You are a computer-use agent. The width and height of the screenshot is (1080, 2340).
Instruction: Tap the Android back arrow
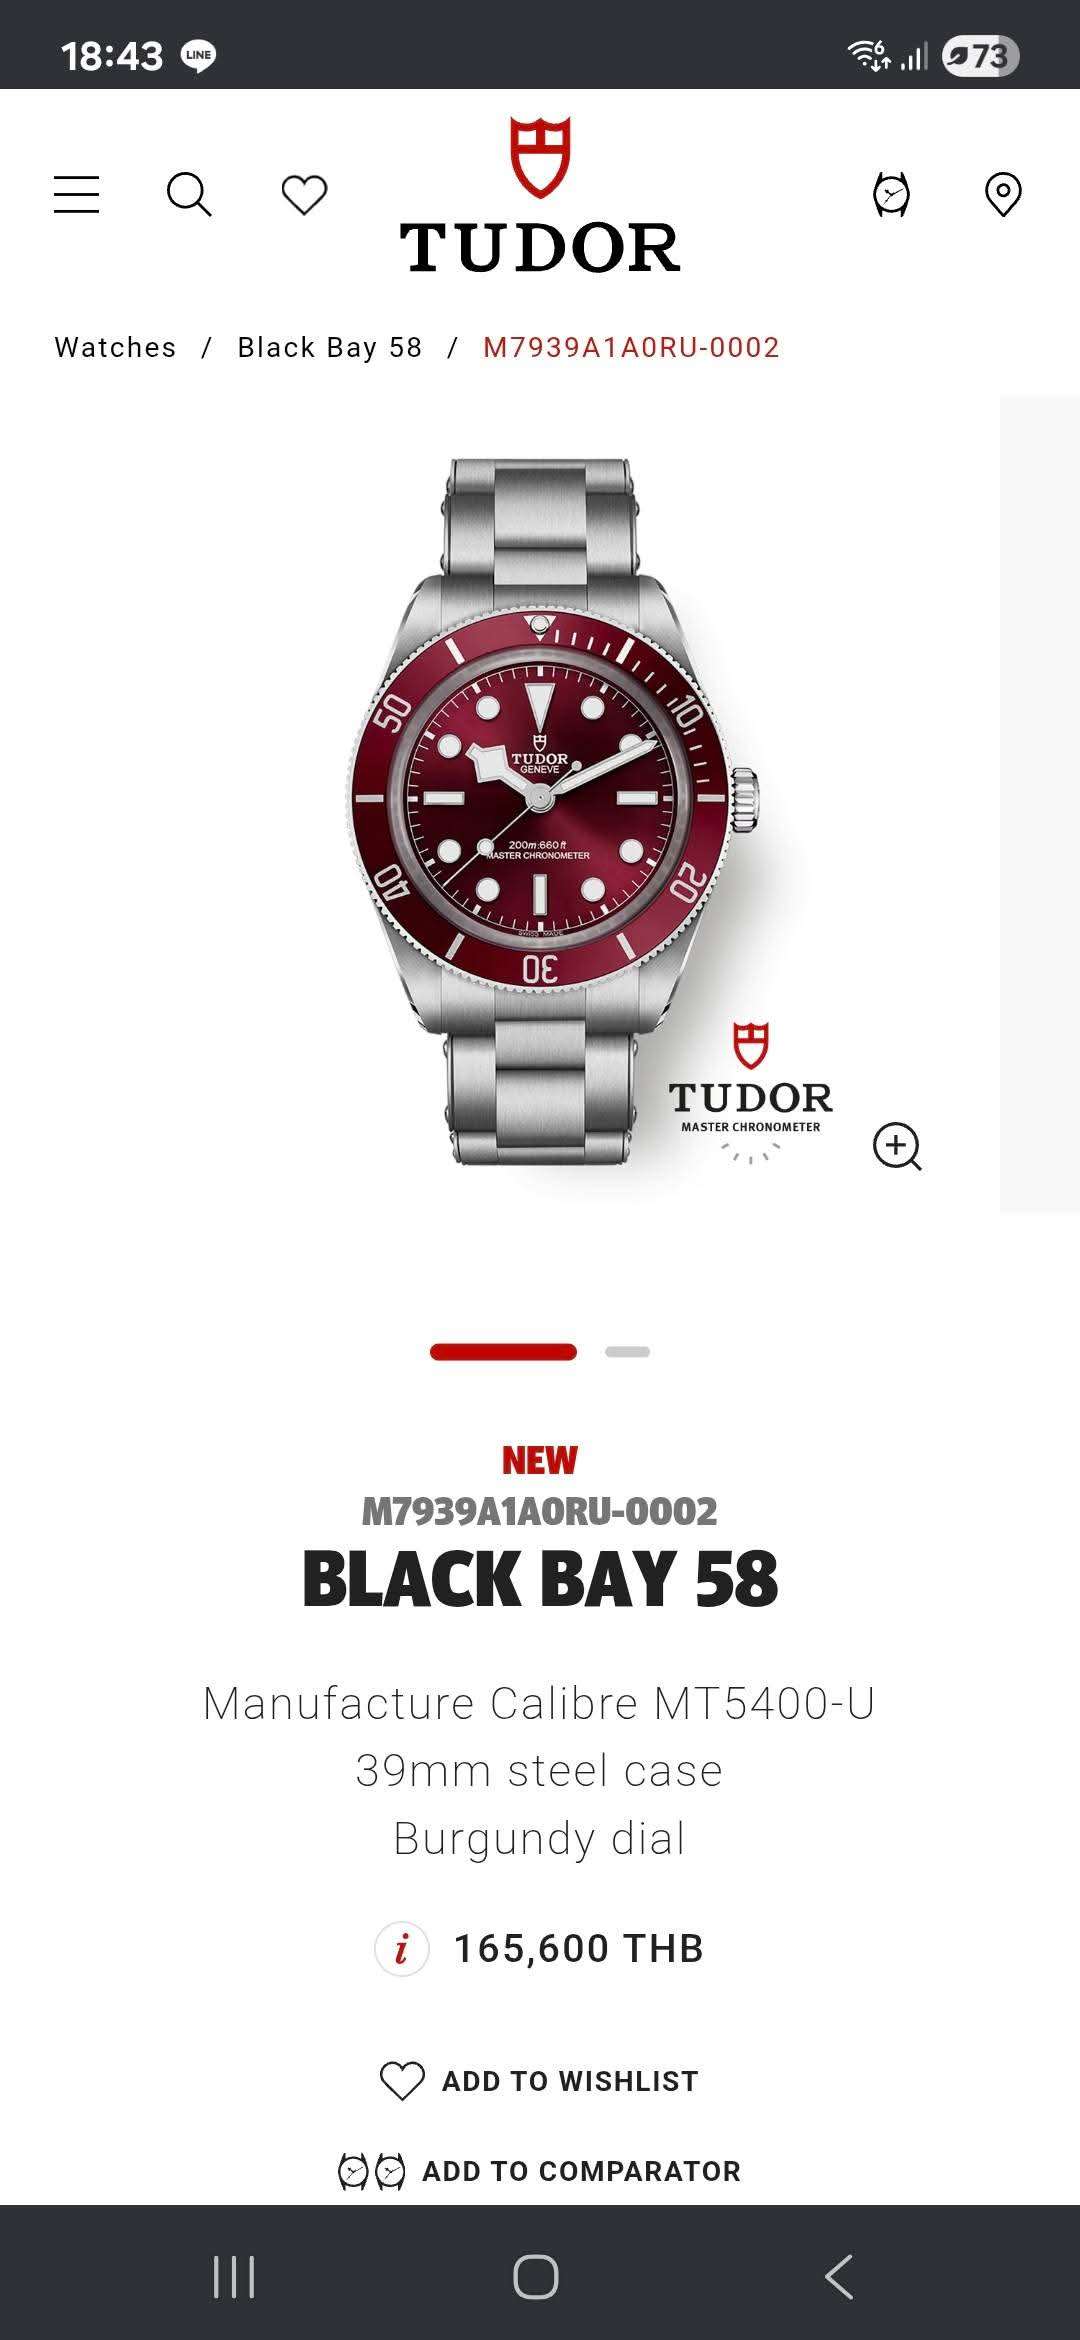pyautogui.click(x=839, y=2277)
